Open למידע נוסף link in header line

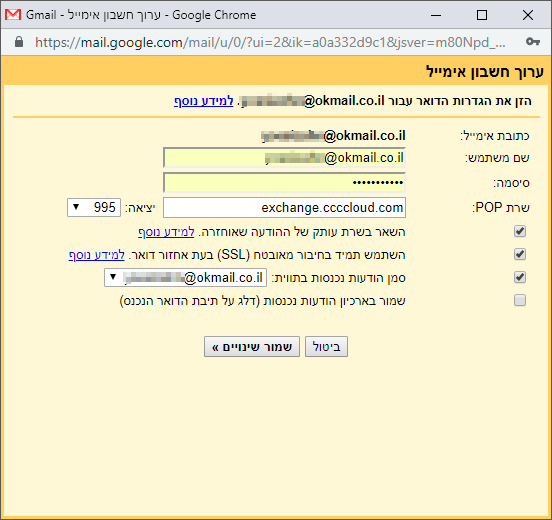point(203,101)
